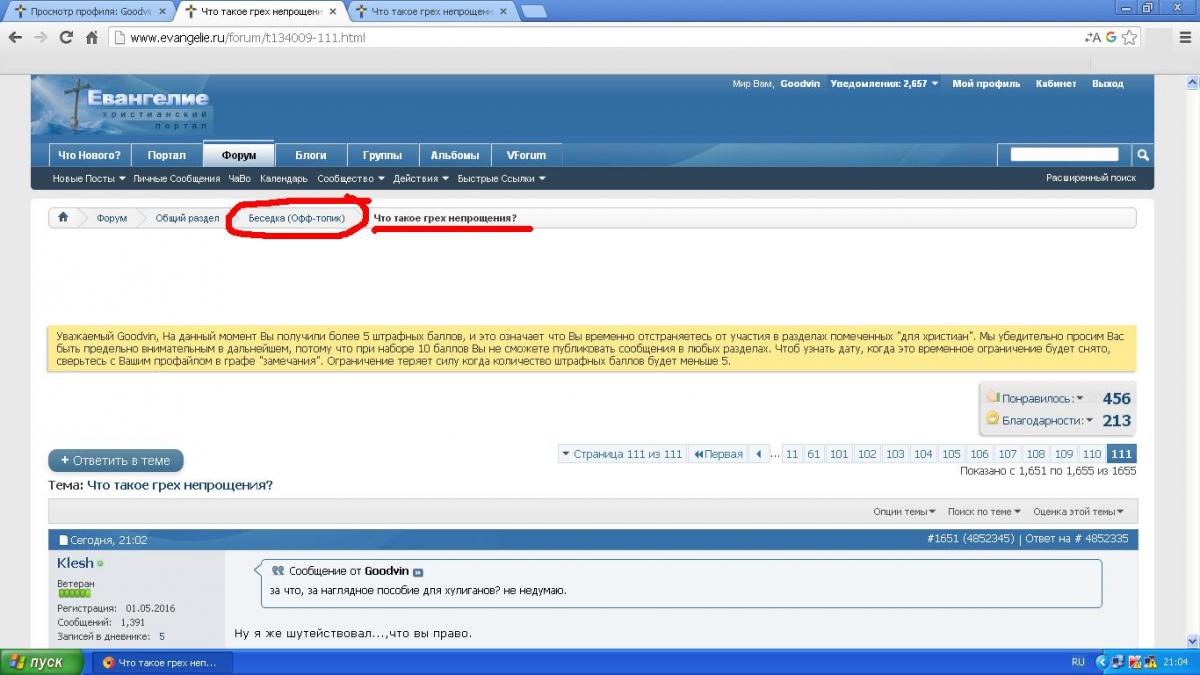Click the translate page icon in address bar
Viewport: 1200px width, 675px height.
click(1092, 38)
